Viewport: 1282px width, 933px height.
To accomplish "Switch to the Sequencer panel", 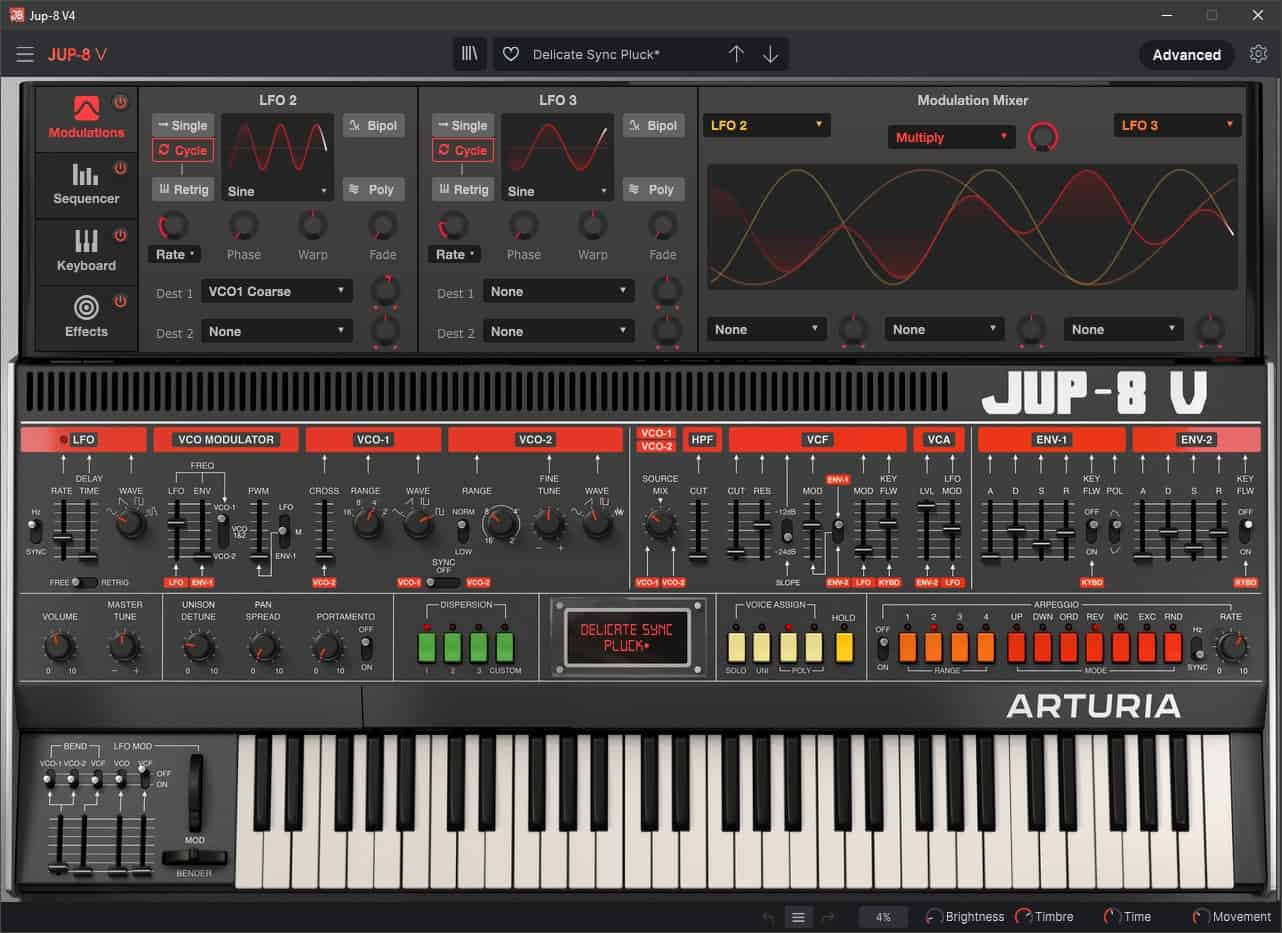I will click(x=86, y=184).
